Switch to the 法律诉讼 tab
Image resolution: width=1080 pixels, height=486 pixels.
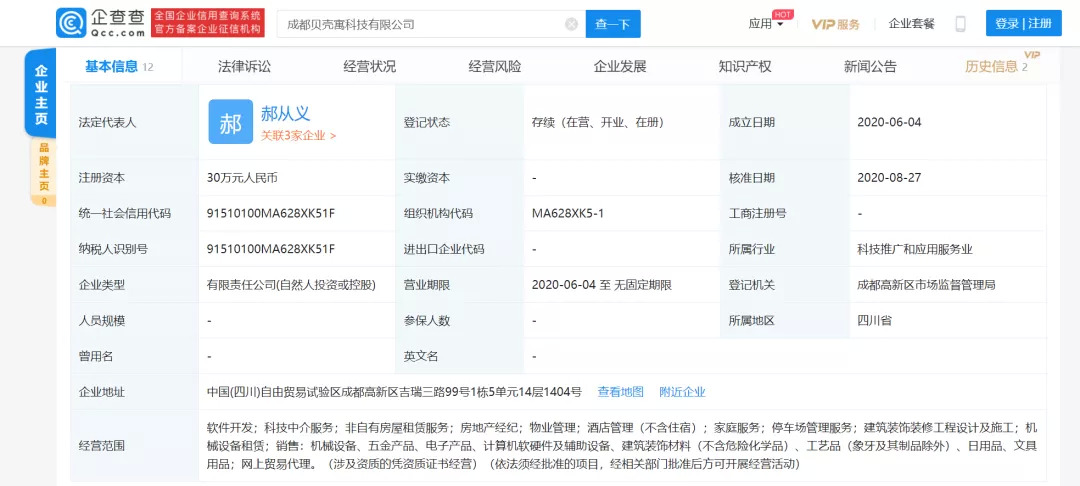coord(244,66)
